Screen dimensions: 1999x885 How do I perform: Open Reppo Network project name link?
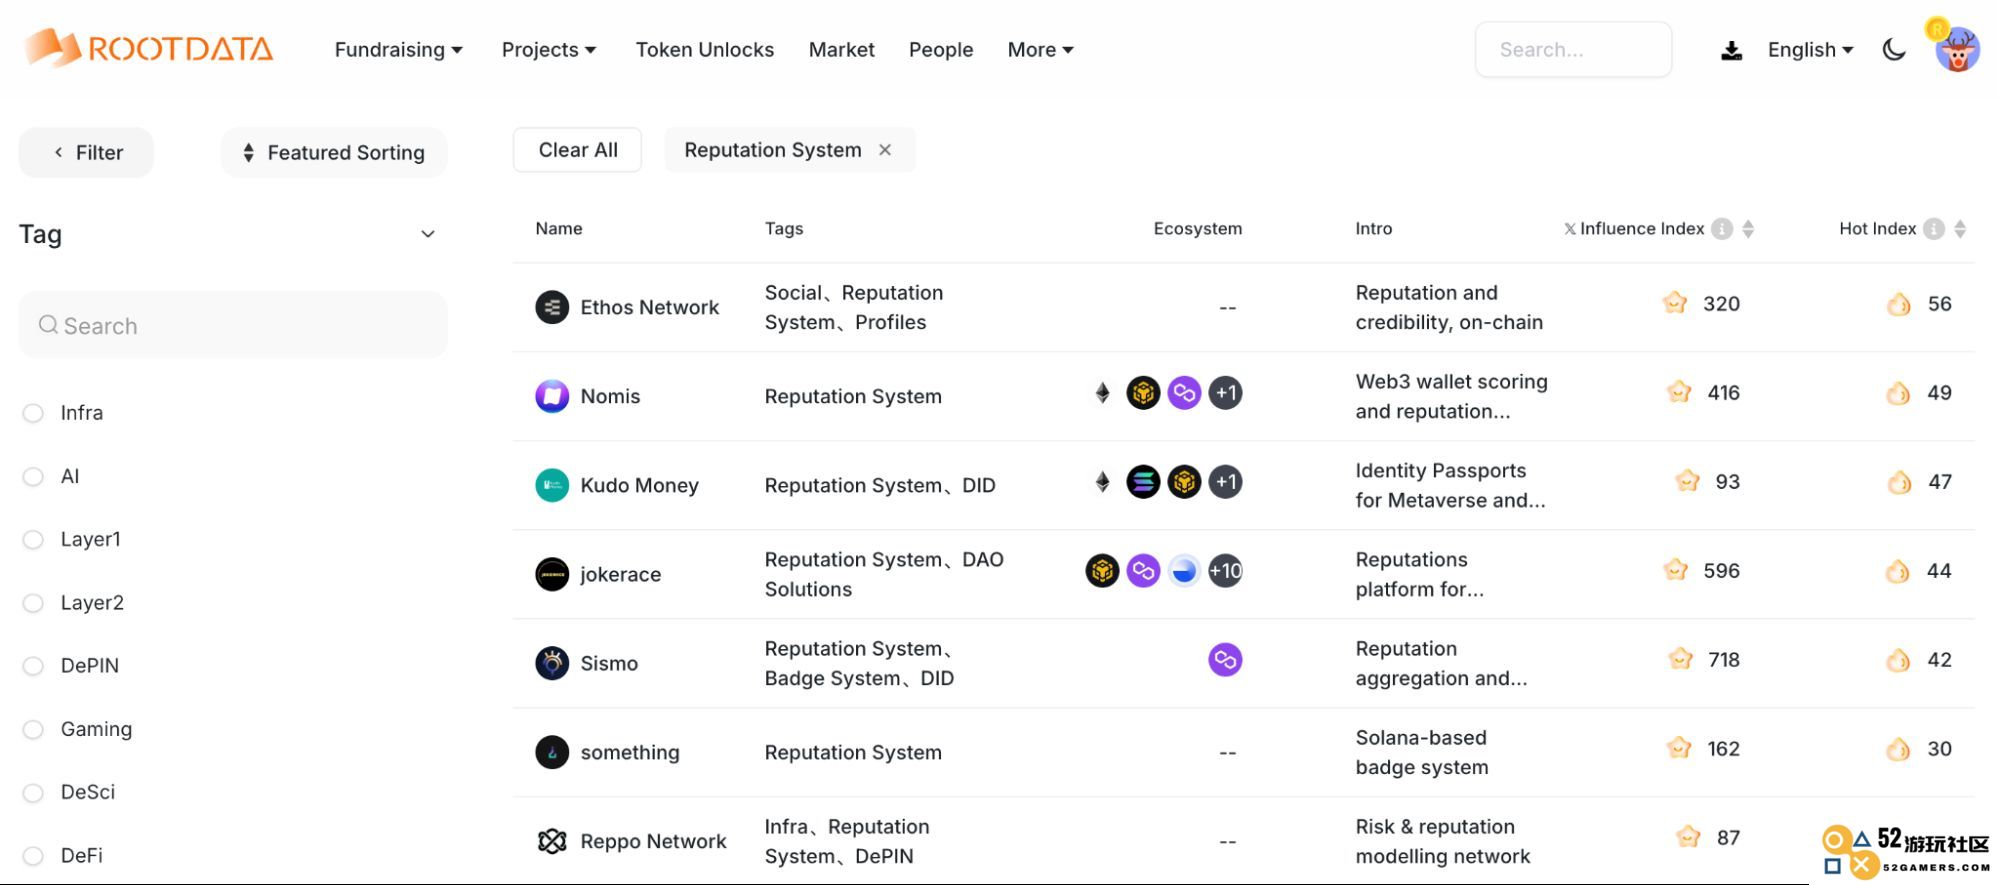(x=653, y=841)
